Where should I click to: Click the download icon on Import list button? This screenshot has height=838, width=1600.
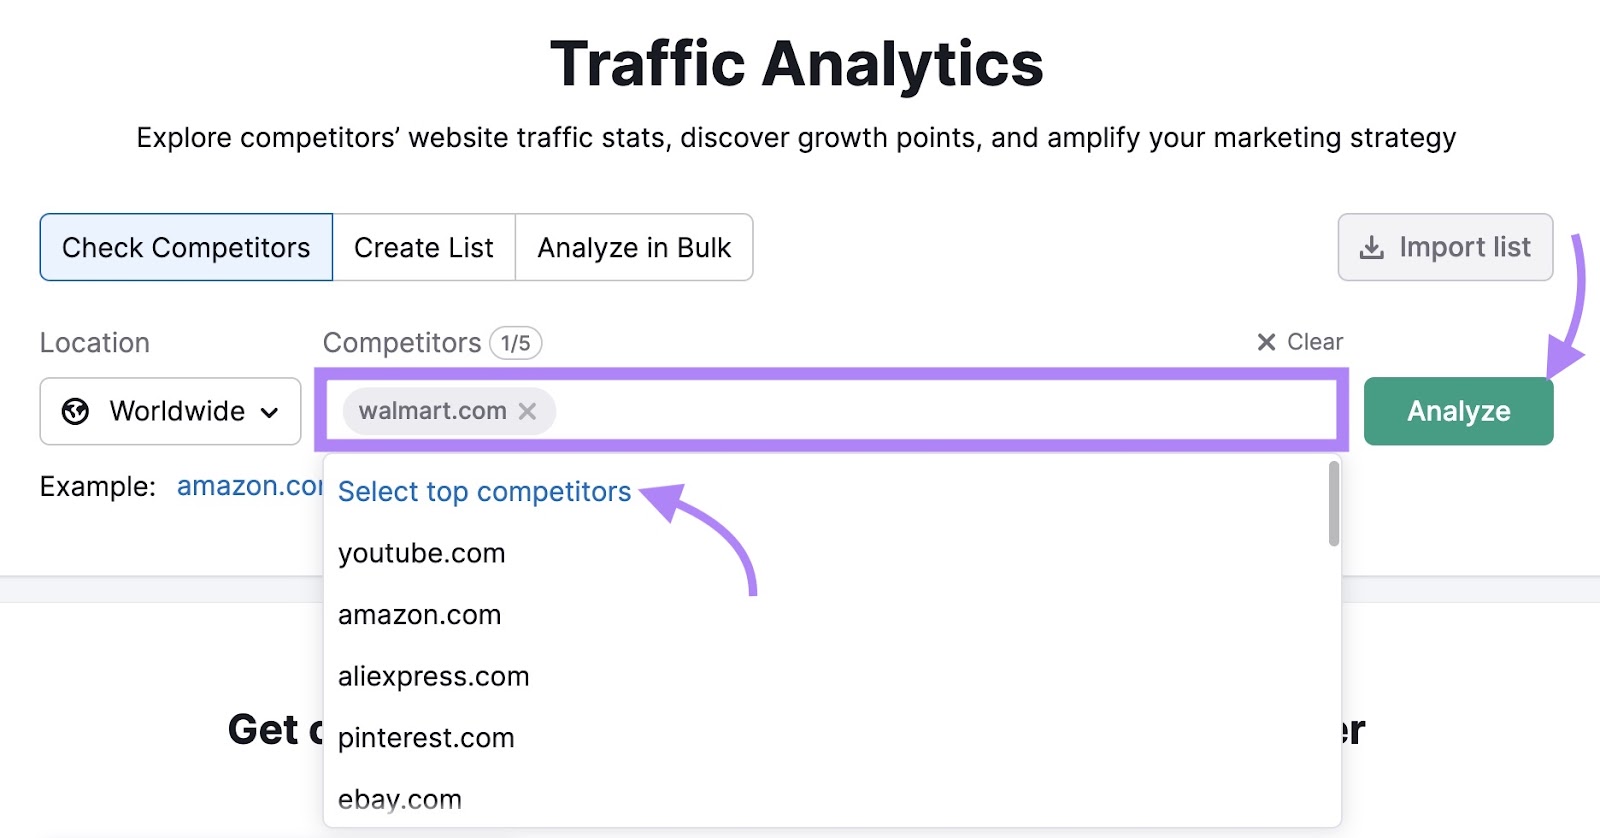point(1371,247)
